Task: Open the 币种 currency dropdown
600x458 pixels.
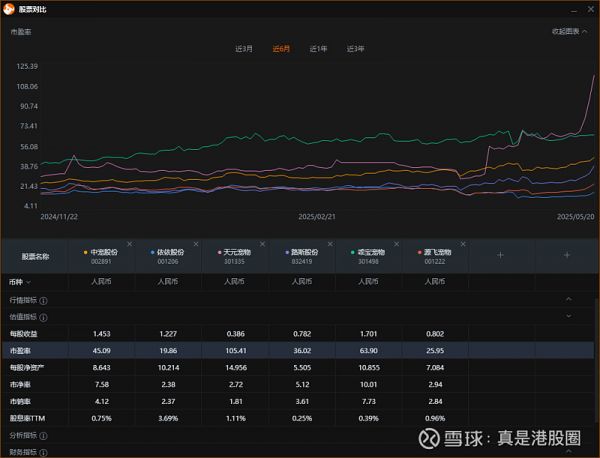Action: click(20, 282)
